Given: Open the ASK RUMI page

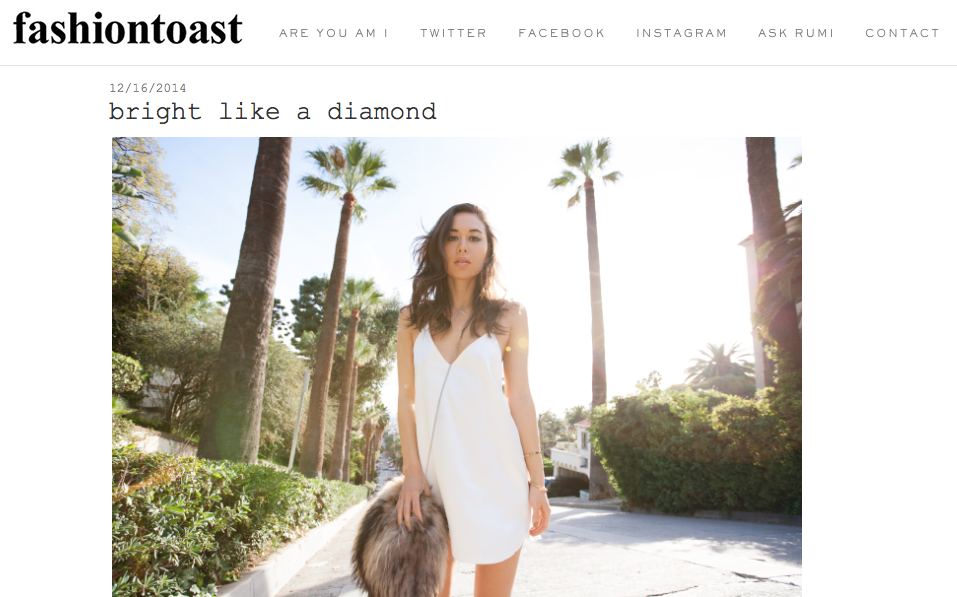Looking at the screenshot, I should pyautogui.click(x=796, y=33).
